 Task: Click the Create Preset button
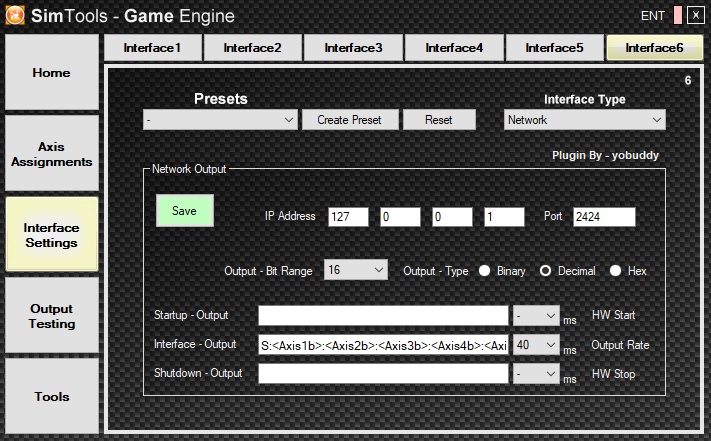(x=349, y=120)
